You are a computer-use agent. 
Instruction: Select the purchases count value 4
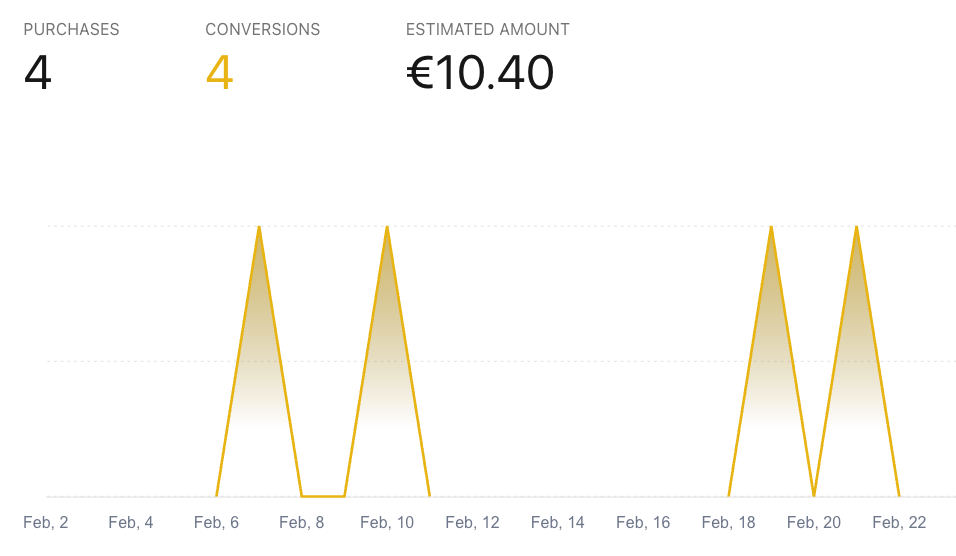tap(38, 73)
